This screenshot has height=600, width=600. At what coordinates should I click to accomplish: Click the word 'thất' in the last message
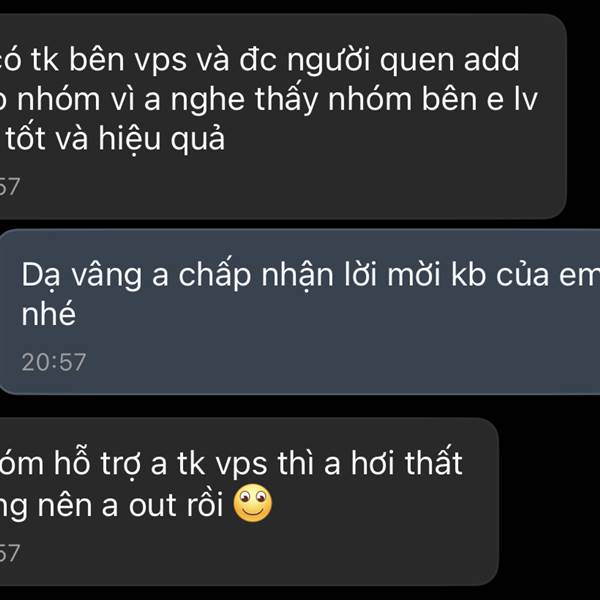click(x=434, y=462)
